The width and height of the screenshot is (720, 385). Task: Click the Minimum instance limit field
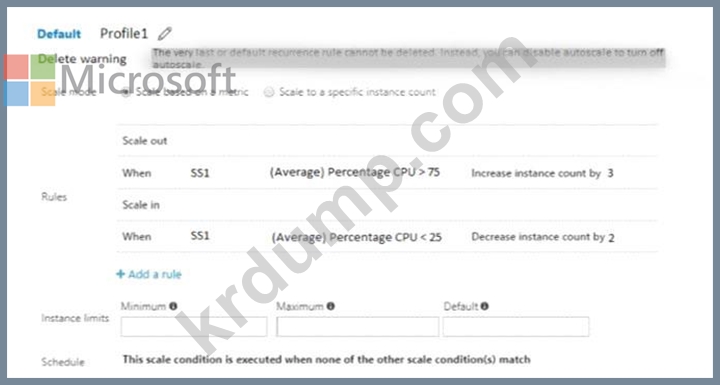pyautogui.click(x=194, y=327)
